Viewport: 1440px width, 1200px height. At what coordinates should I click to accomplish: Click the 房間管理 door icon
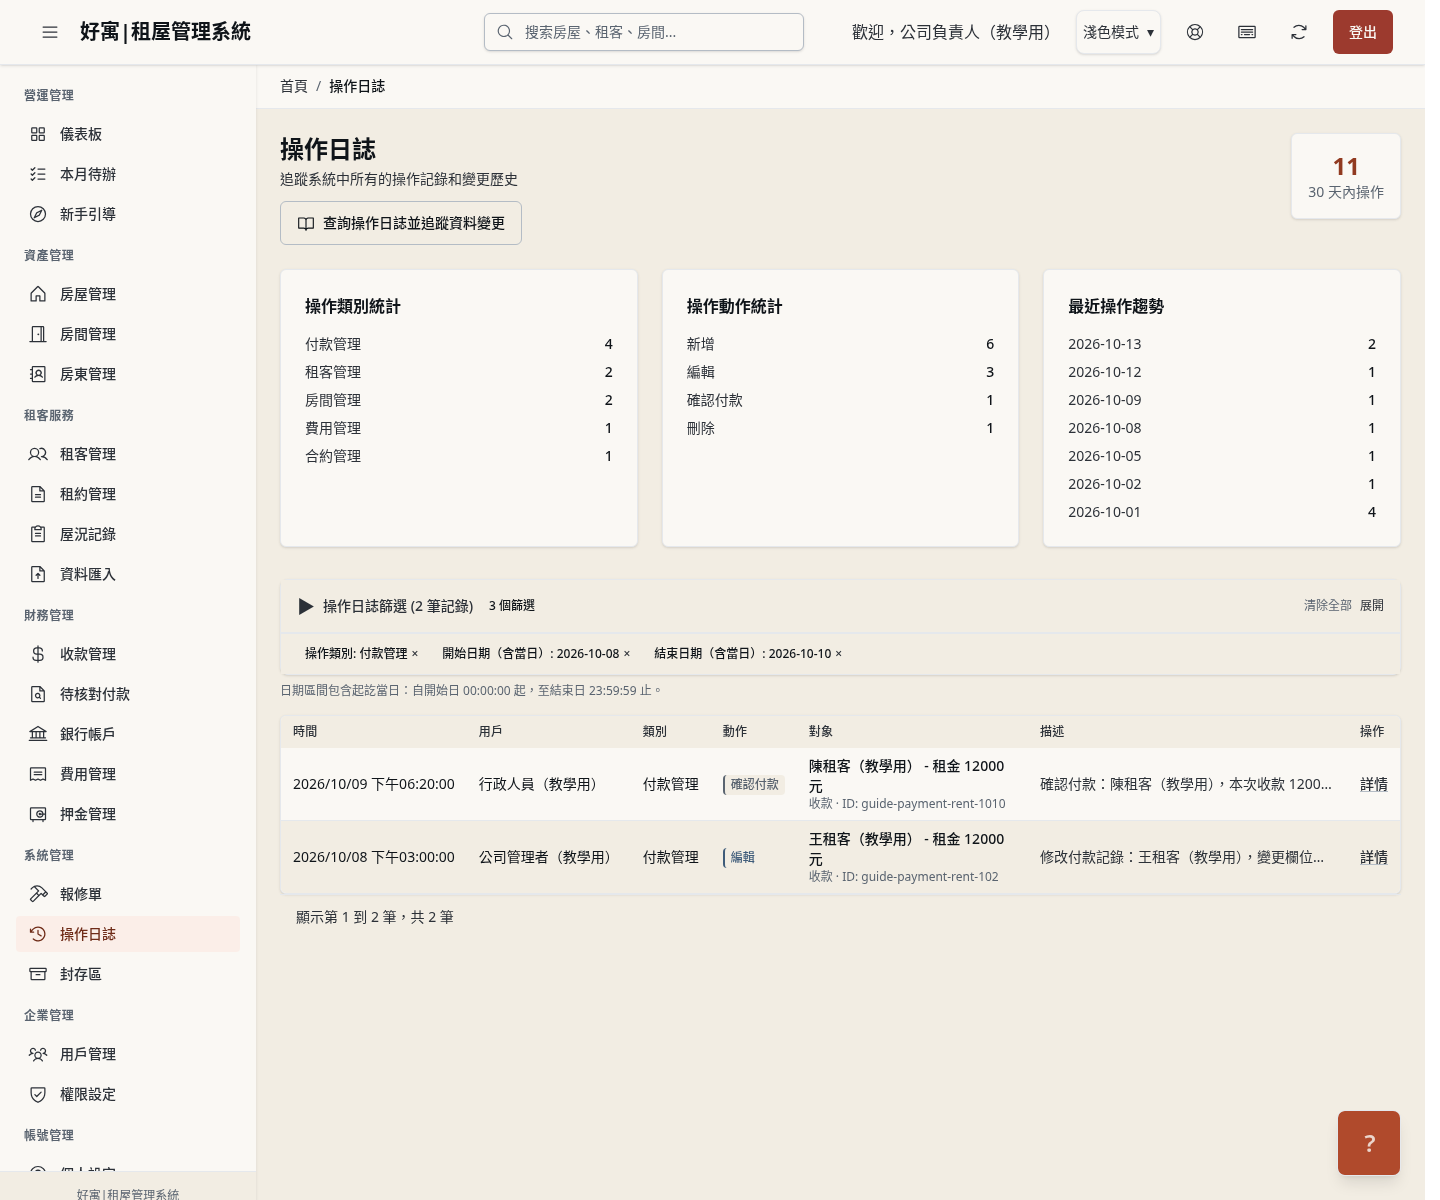pyautogui.click(x=38, y=334)
